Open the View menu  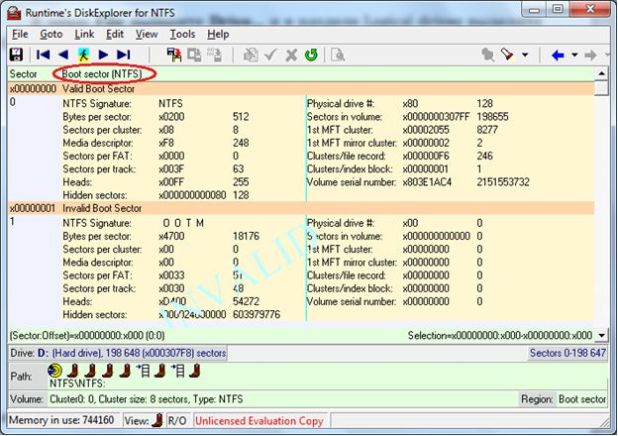[147, 34]
